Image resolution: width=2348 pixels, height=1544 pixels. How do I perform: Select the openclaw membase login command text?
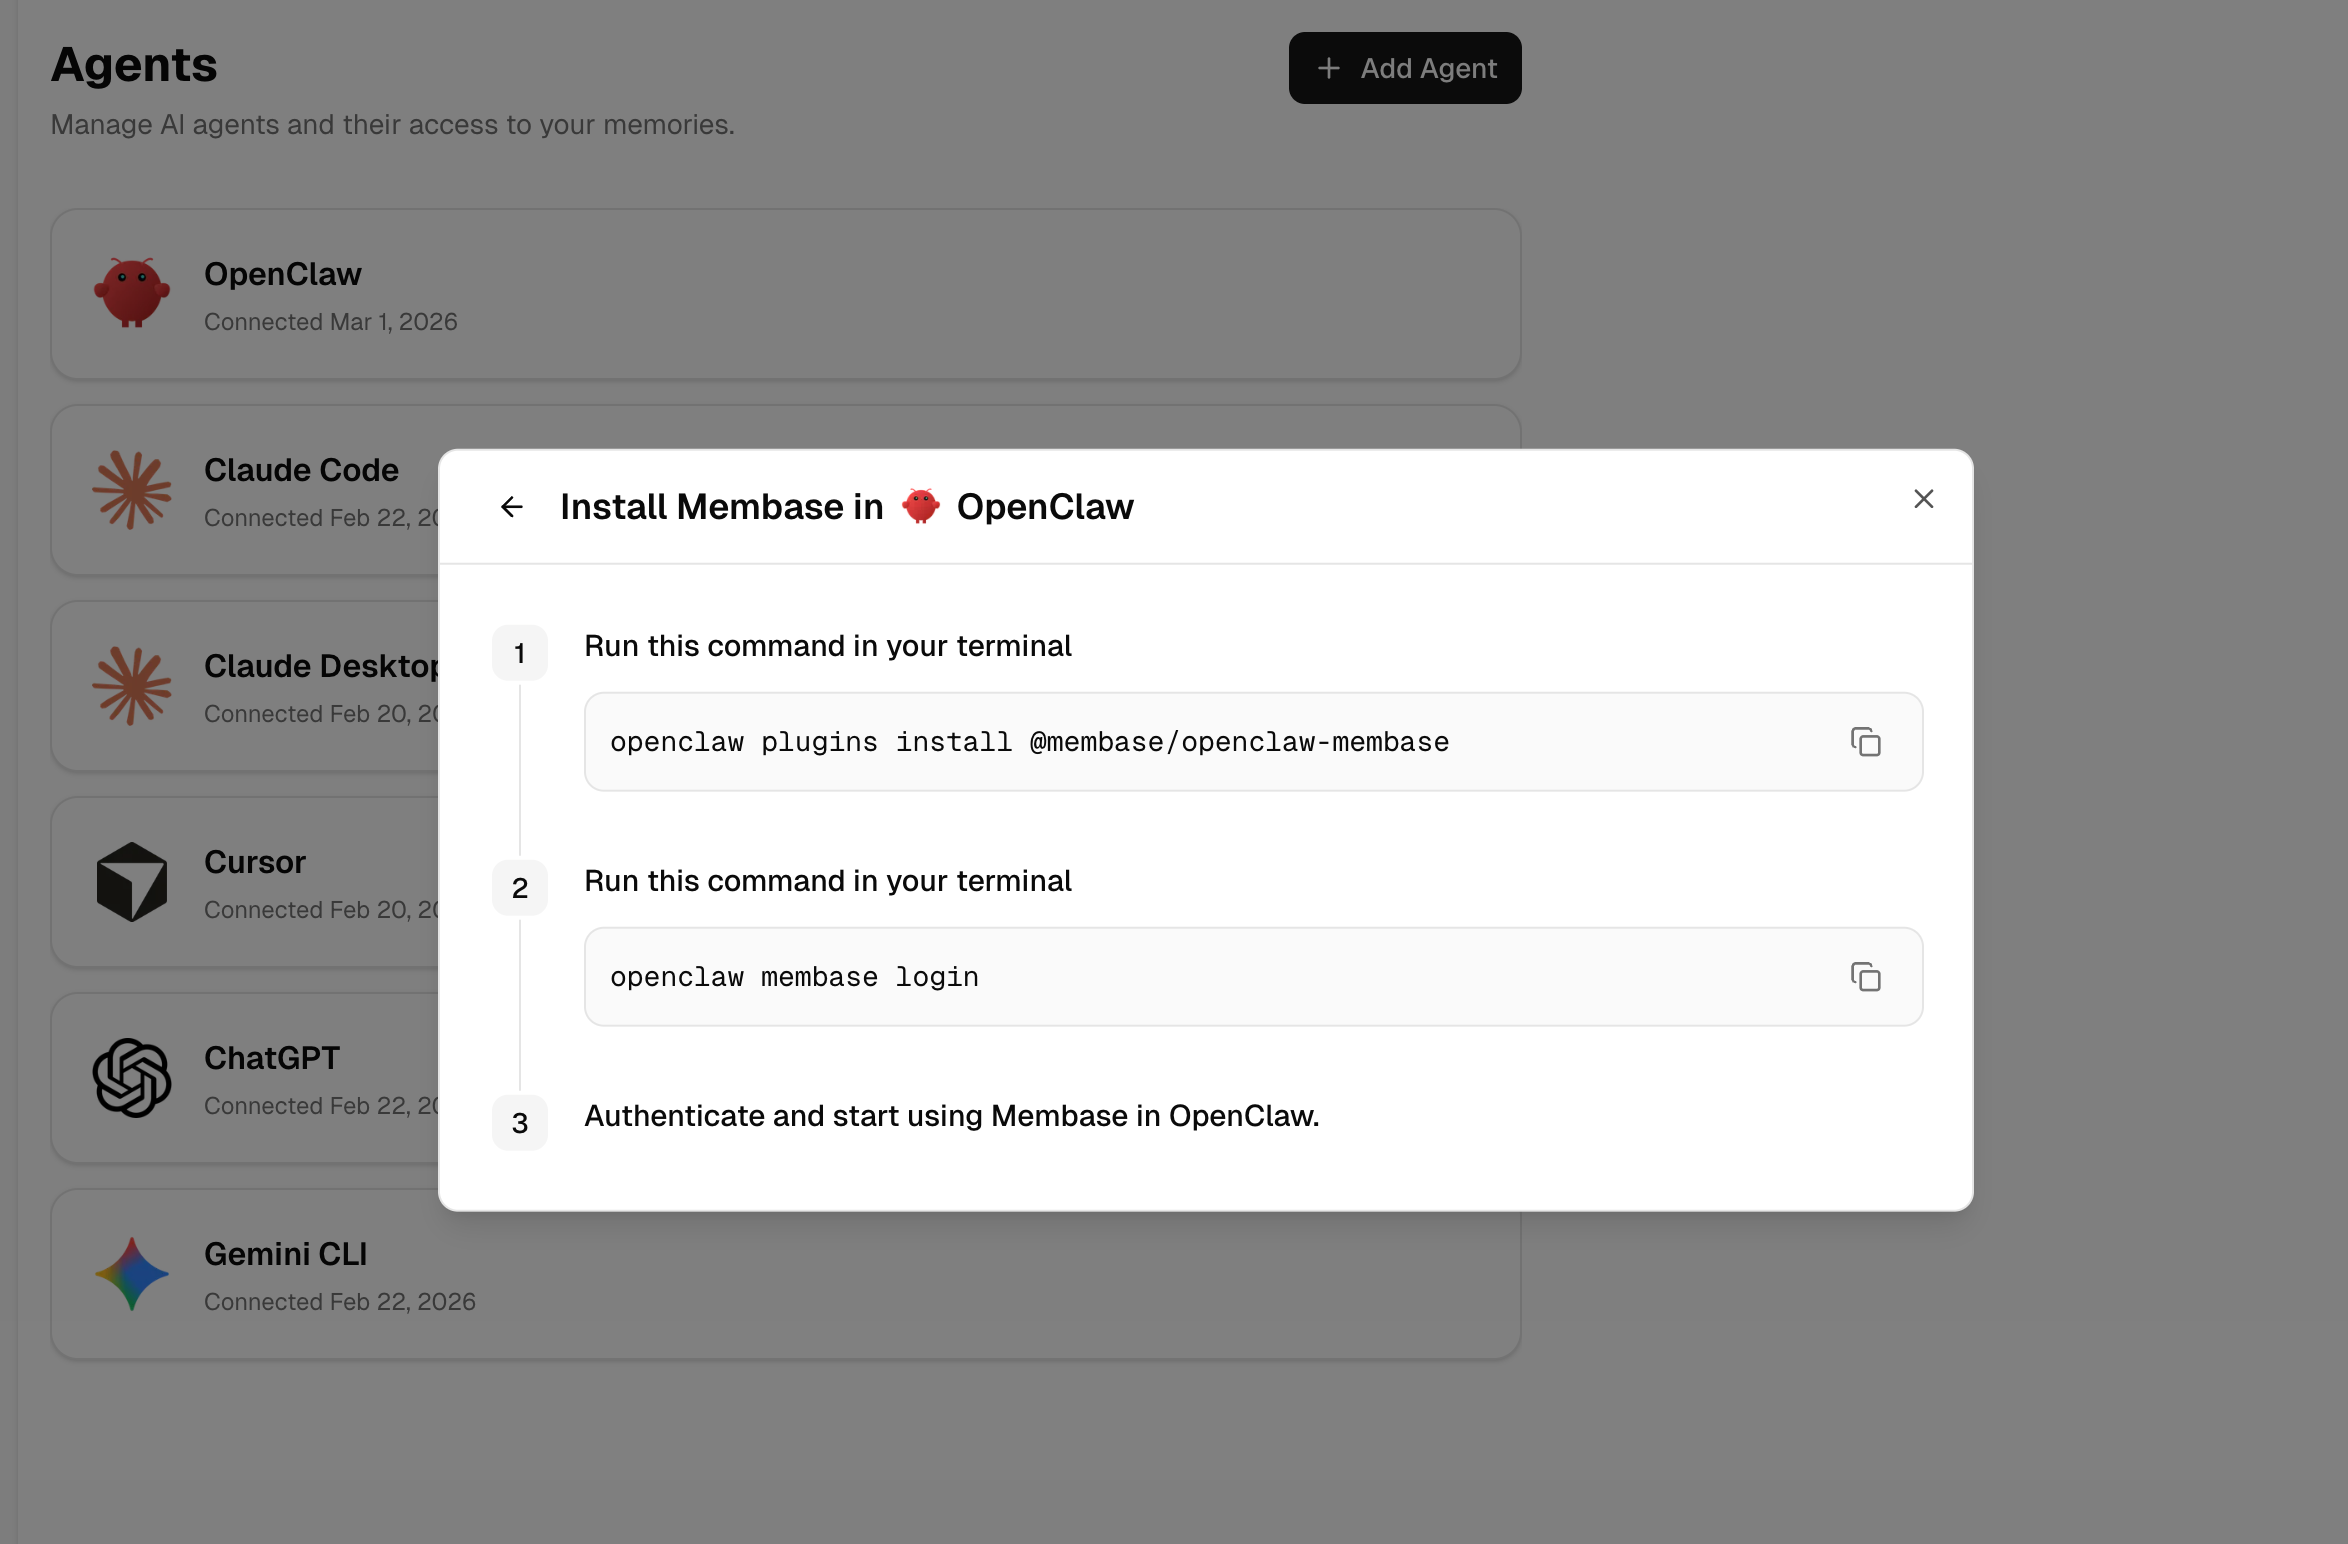(794, 977)
